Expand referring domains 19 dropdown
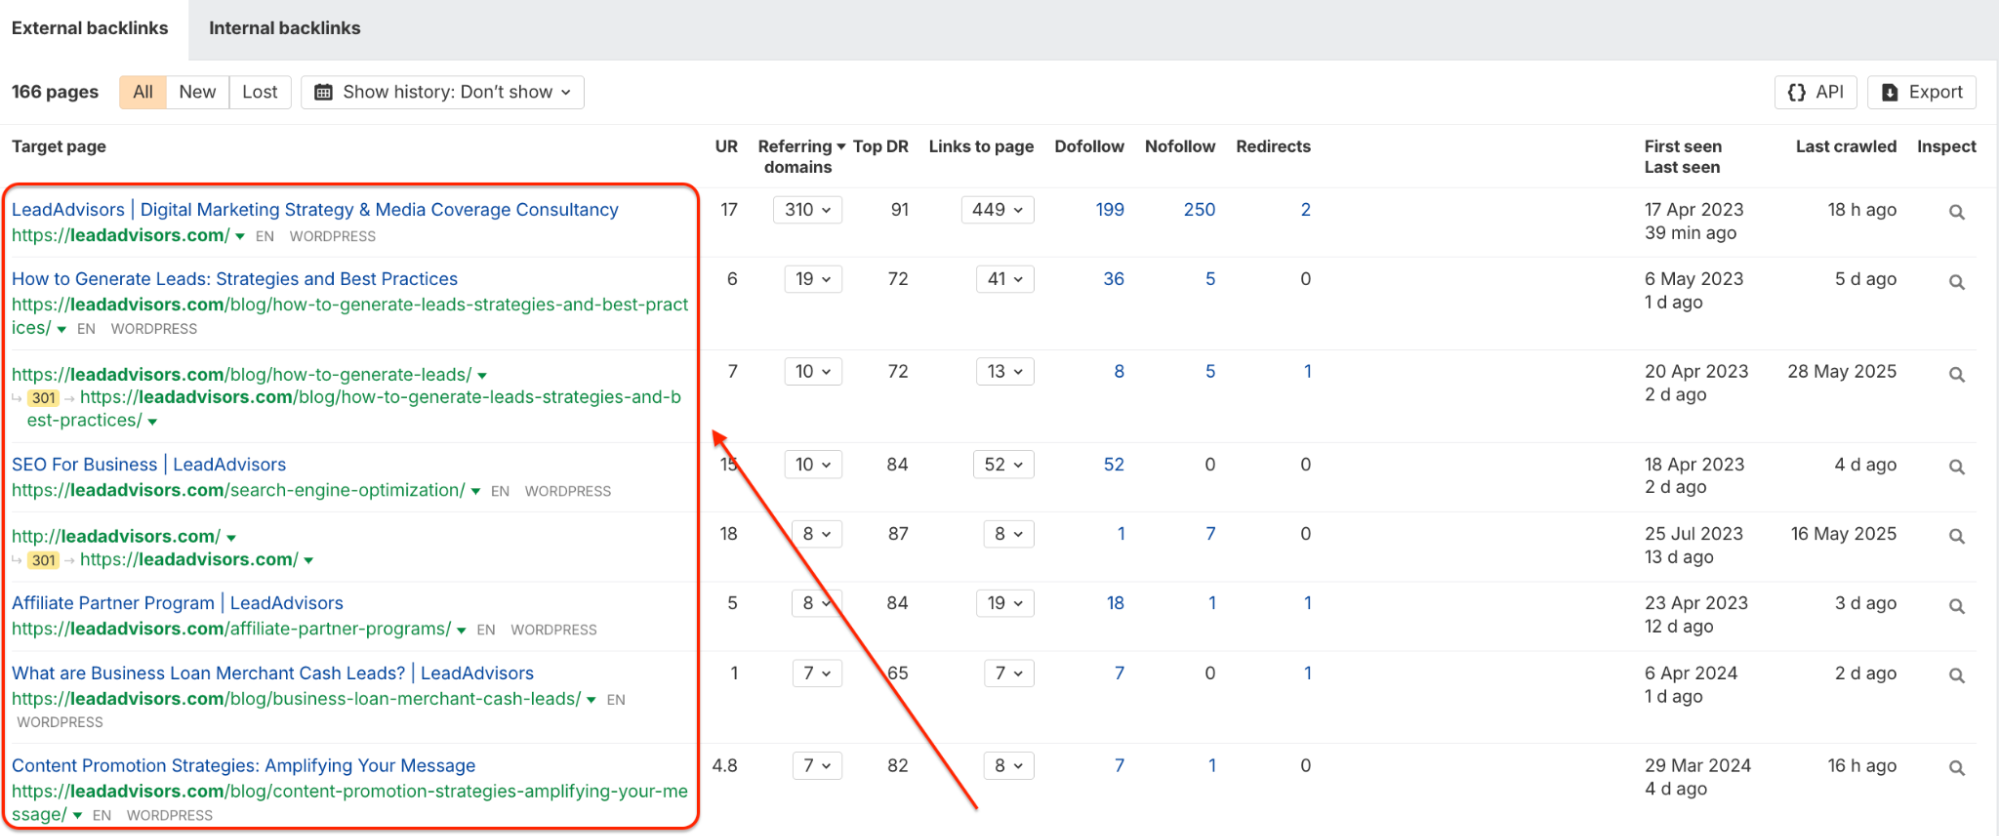1999x836 pixels. [813, 279]
